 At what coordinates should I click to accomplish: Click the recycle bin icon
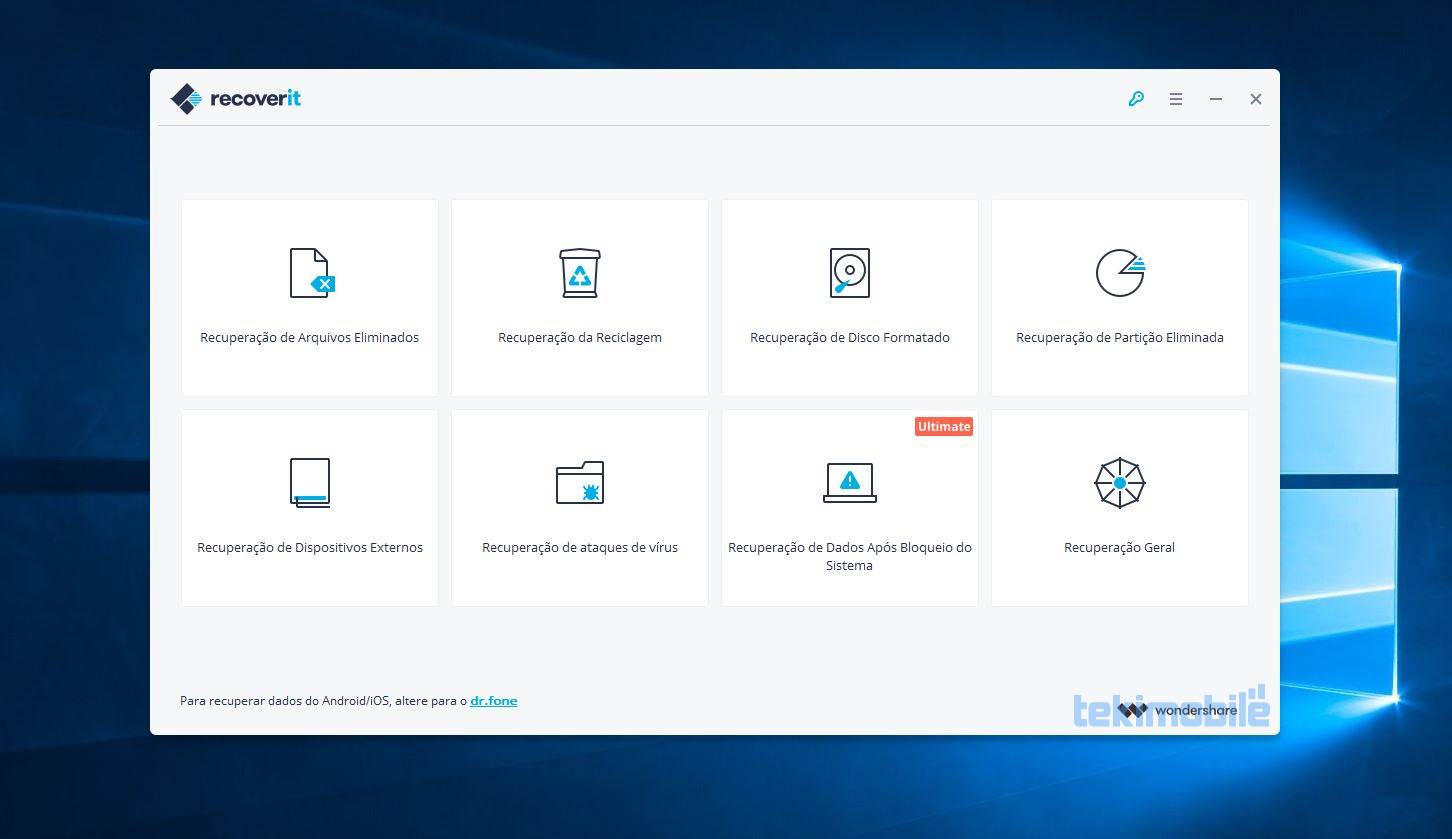coord(580,273)
